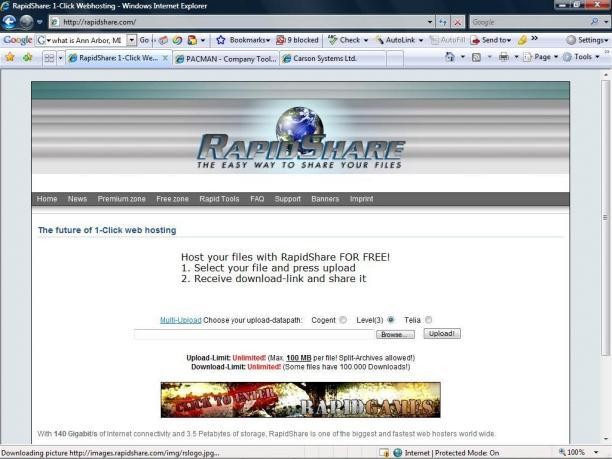Open Favorites Center star icon
612x459 pixels.
pyautogui.click(x=10, y=57)
